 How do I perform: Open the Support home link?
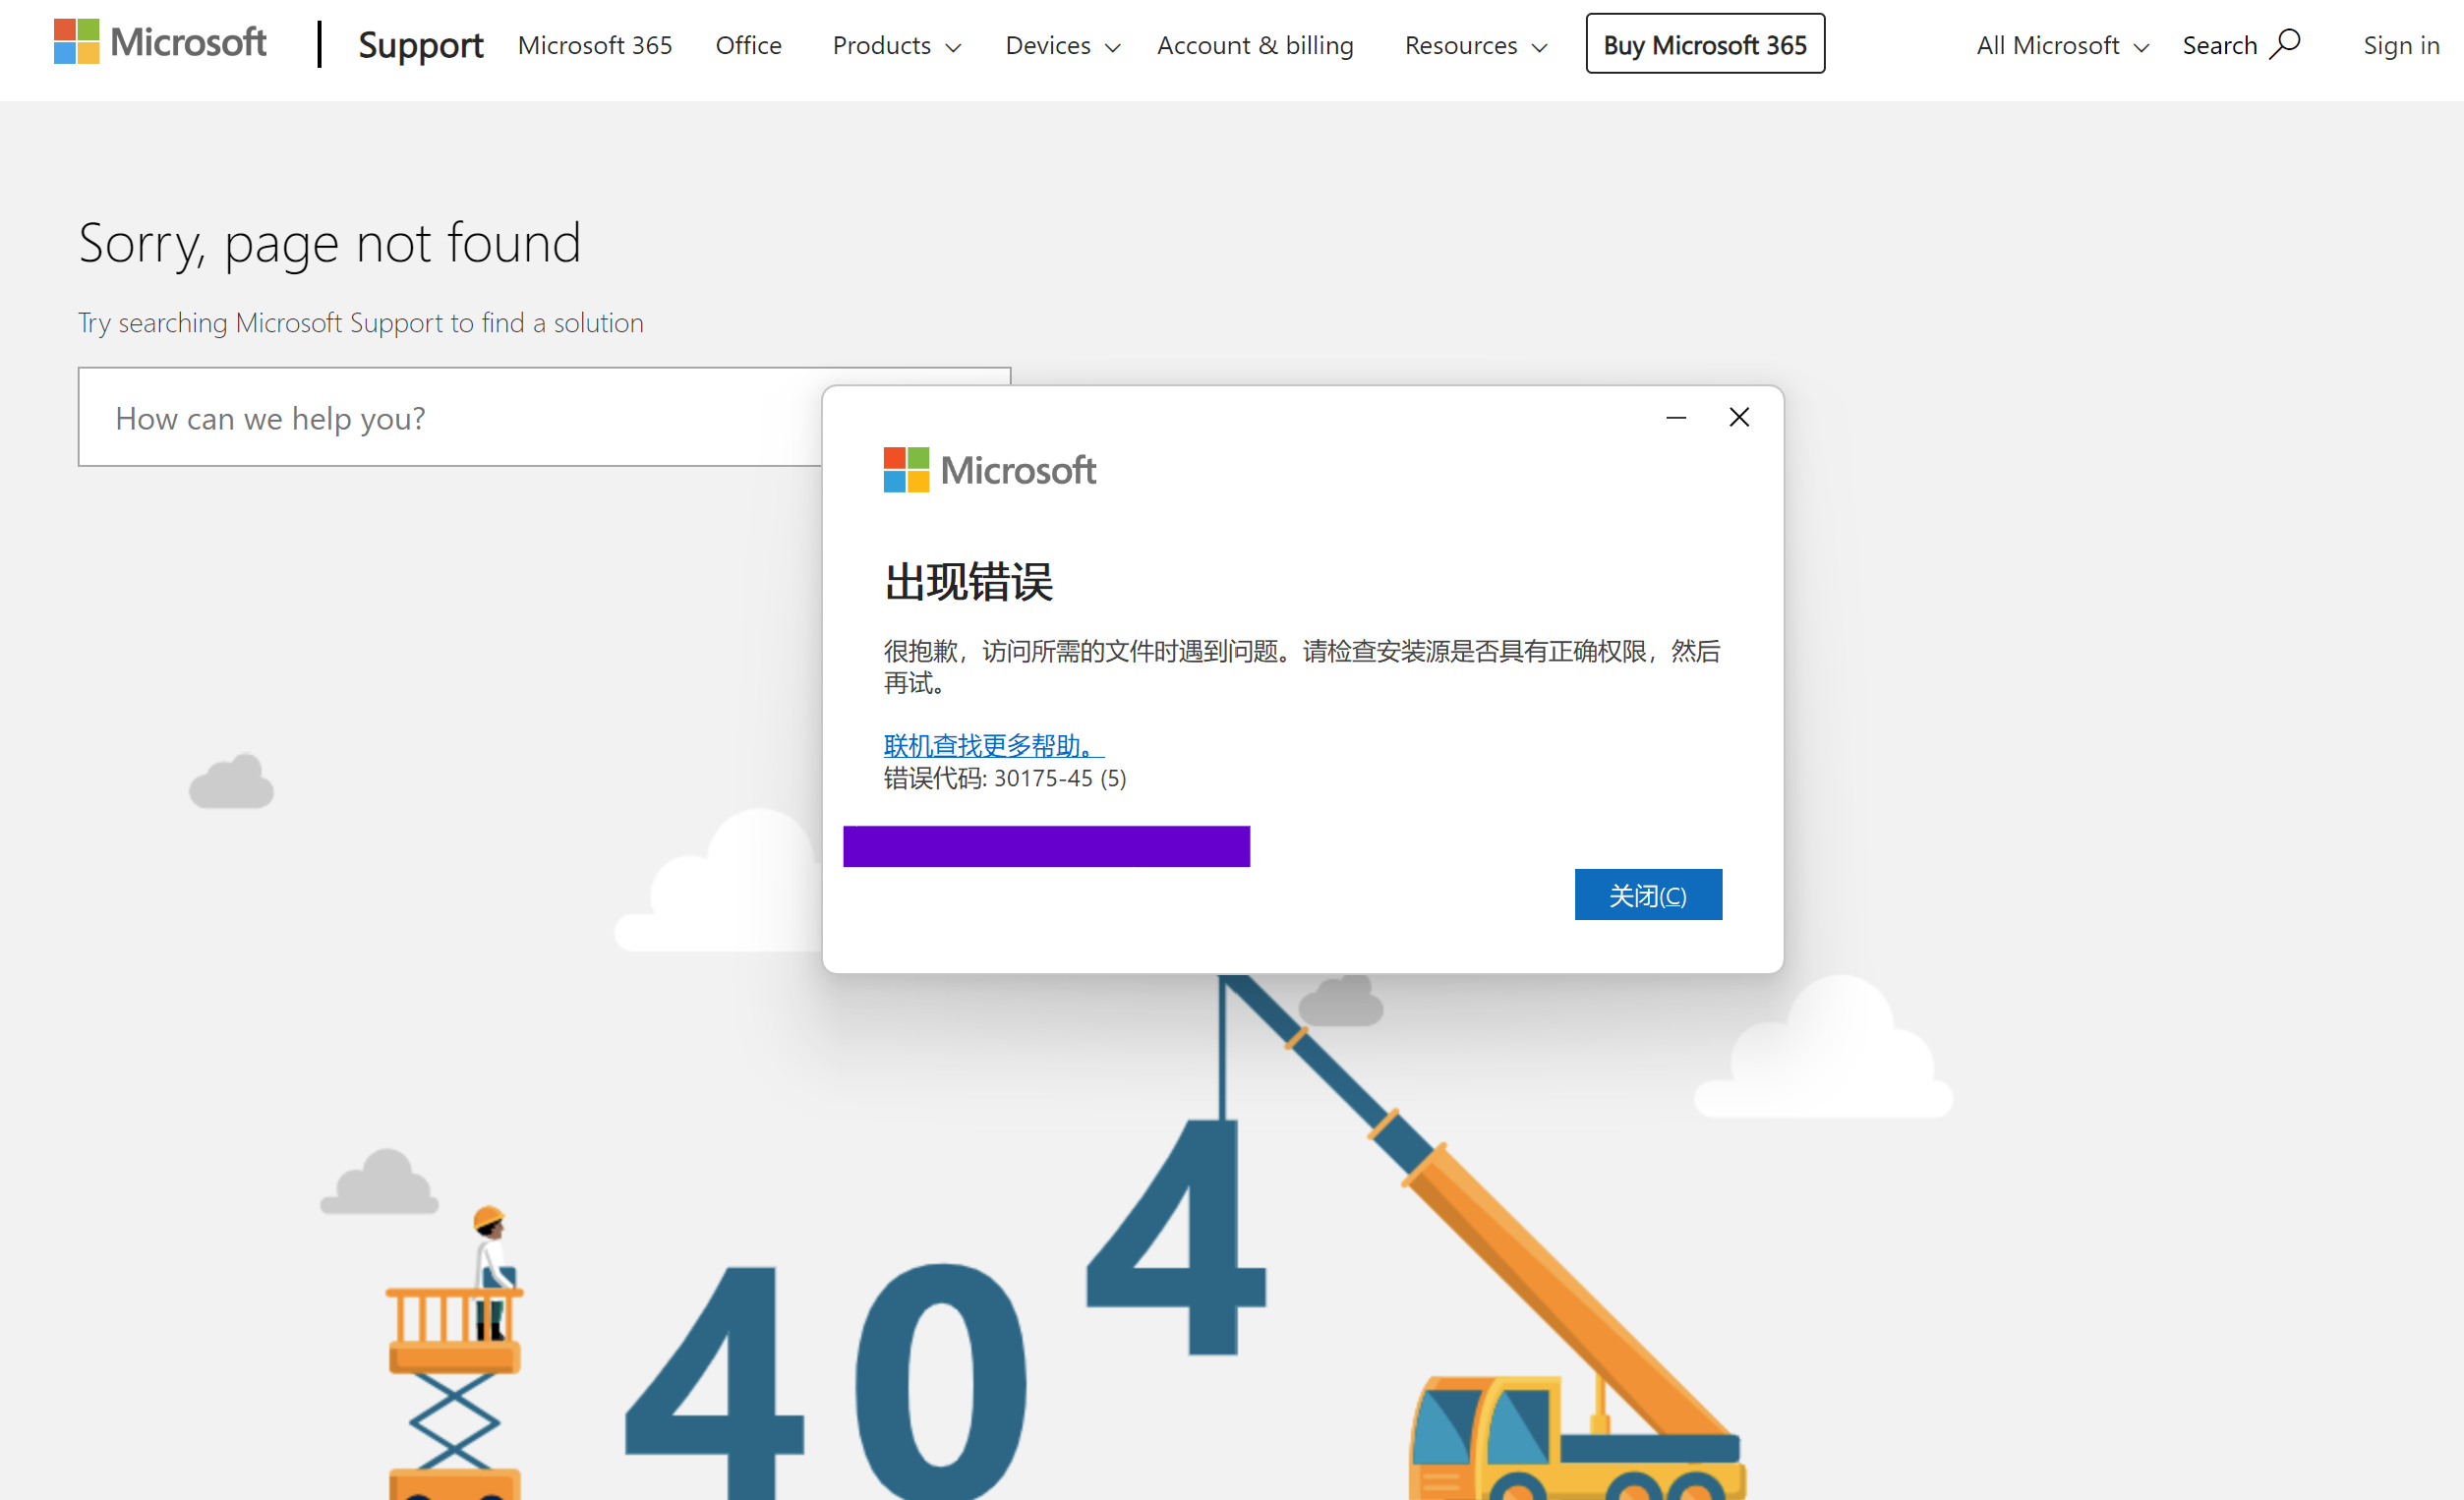pyautogui.click(x=421, y=45)
